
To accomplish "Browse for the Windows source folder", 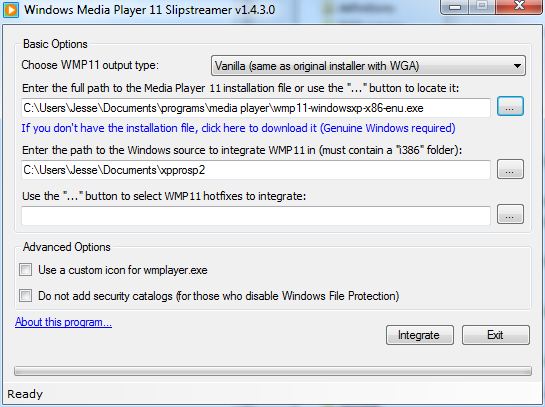I will click(x=510, y=169).
